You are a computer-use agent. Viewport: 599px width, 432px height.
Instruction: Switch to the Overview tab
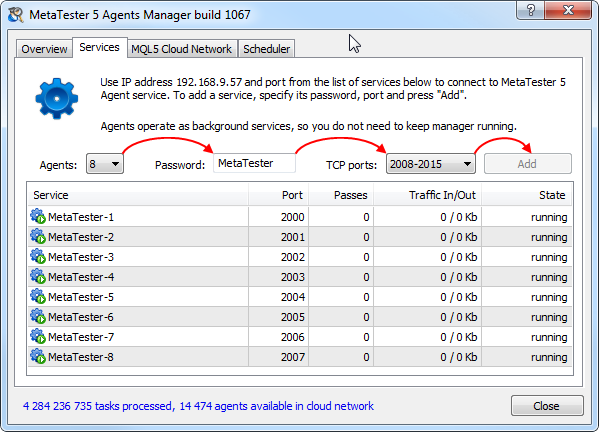(44, 49)
